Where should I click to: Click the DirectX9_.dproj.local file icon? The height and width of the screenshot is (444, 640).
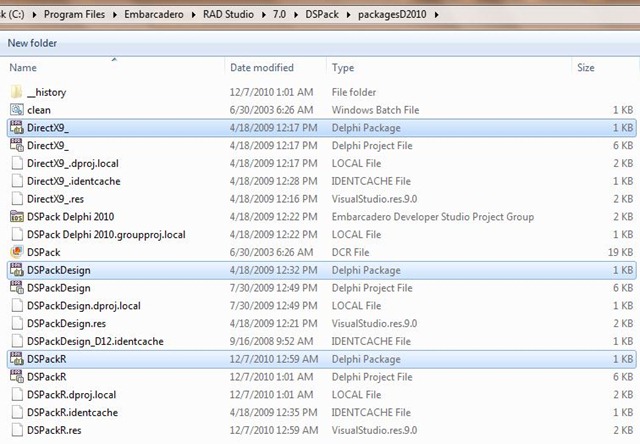[17, 163]
